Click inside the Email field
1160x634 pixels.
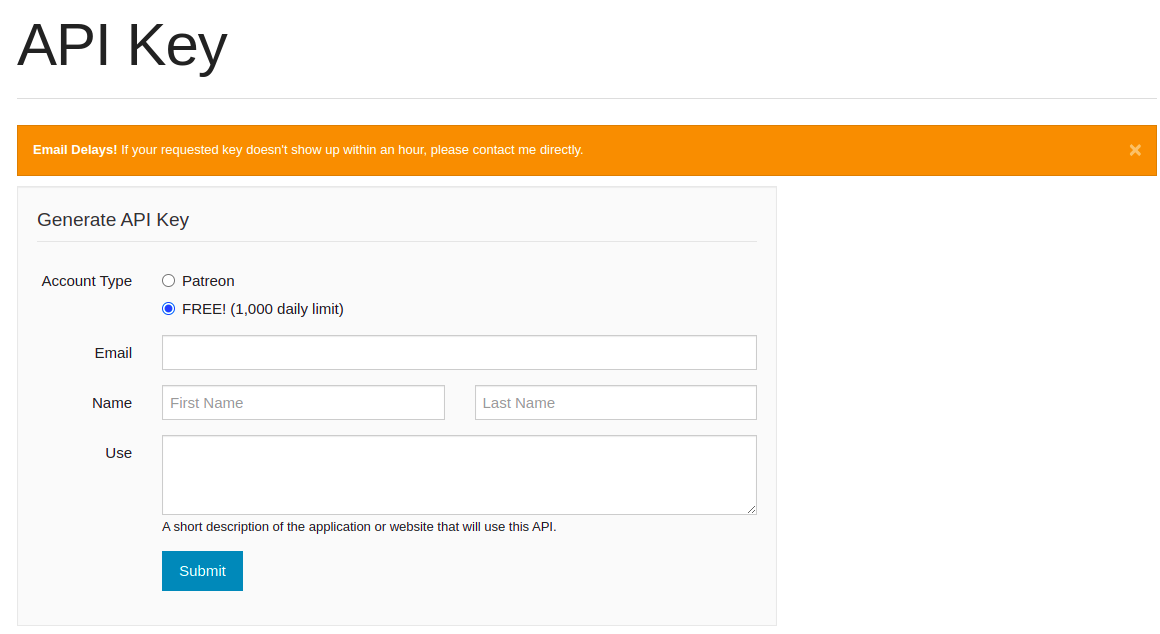tap(458, 352)
